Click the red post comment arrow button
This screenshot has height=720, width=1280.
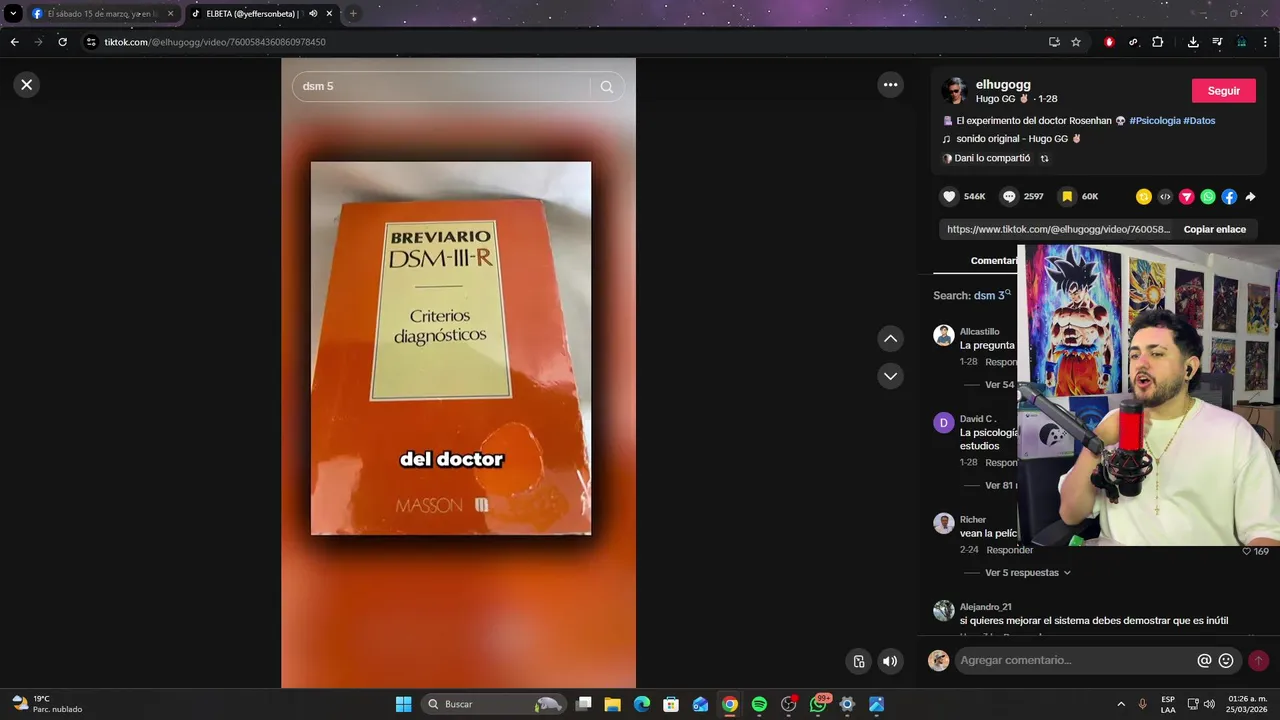coord(1258,661)
